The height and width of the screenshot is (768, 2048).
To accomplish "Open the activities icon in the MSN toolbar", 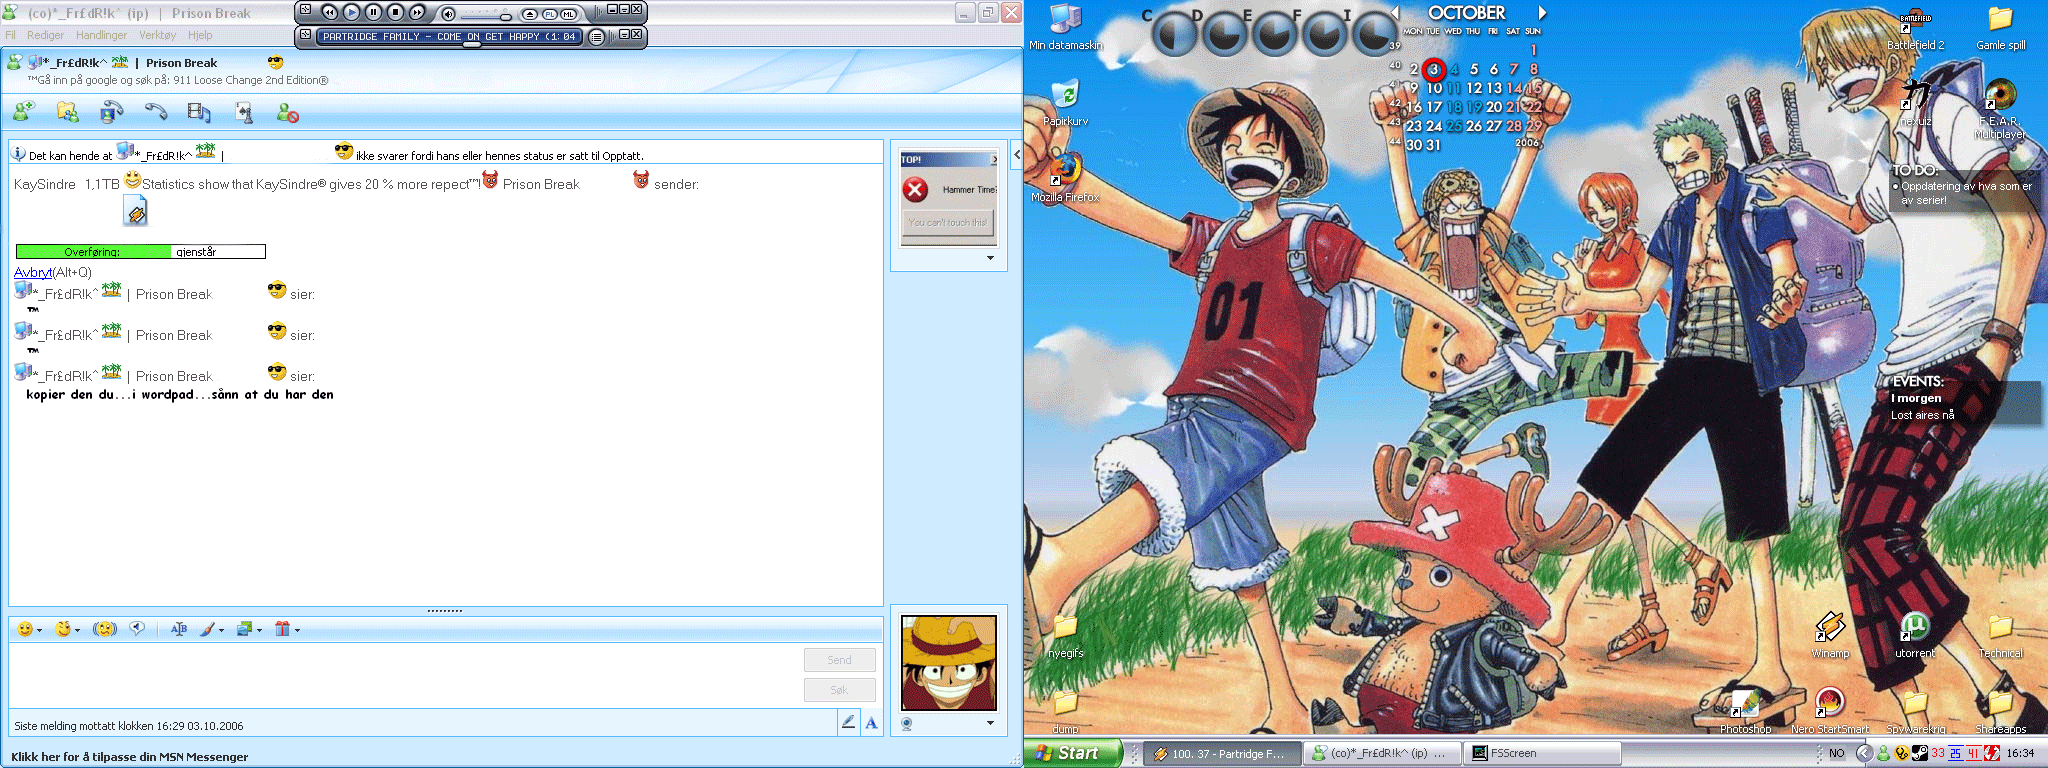I will pos(199,112).
